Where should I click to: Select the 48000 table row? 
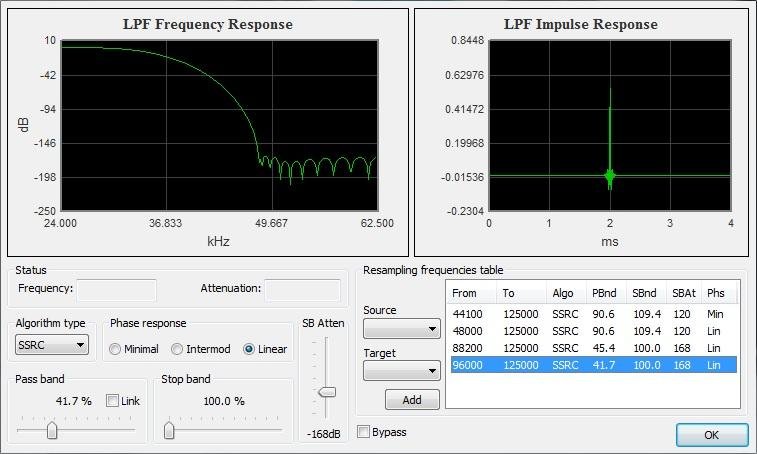tap(592, 331)
